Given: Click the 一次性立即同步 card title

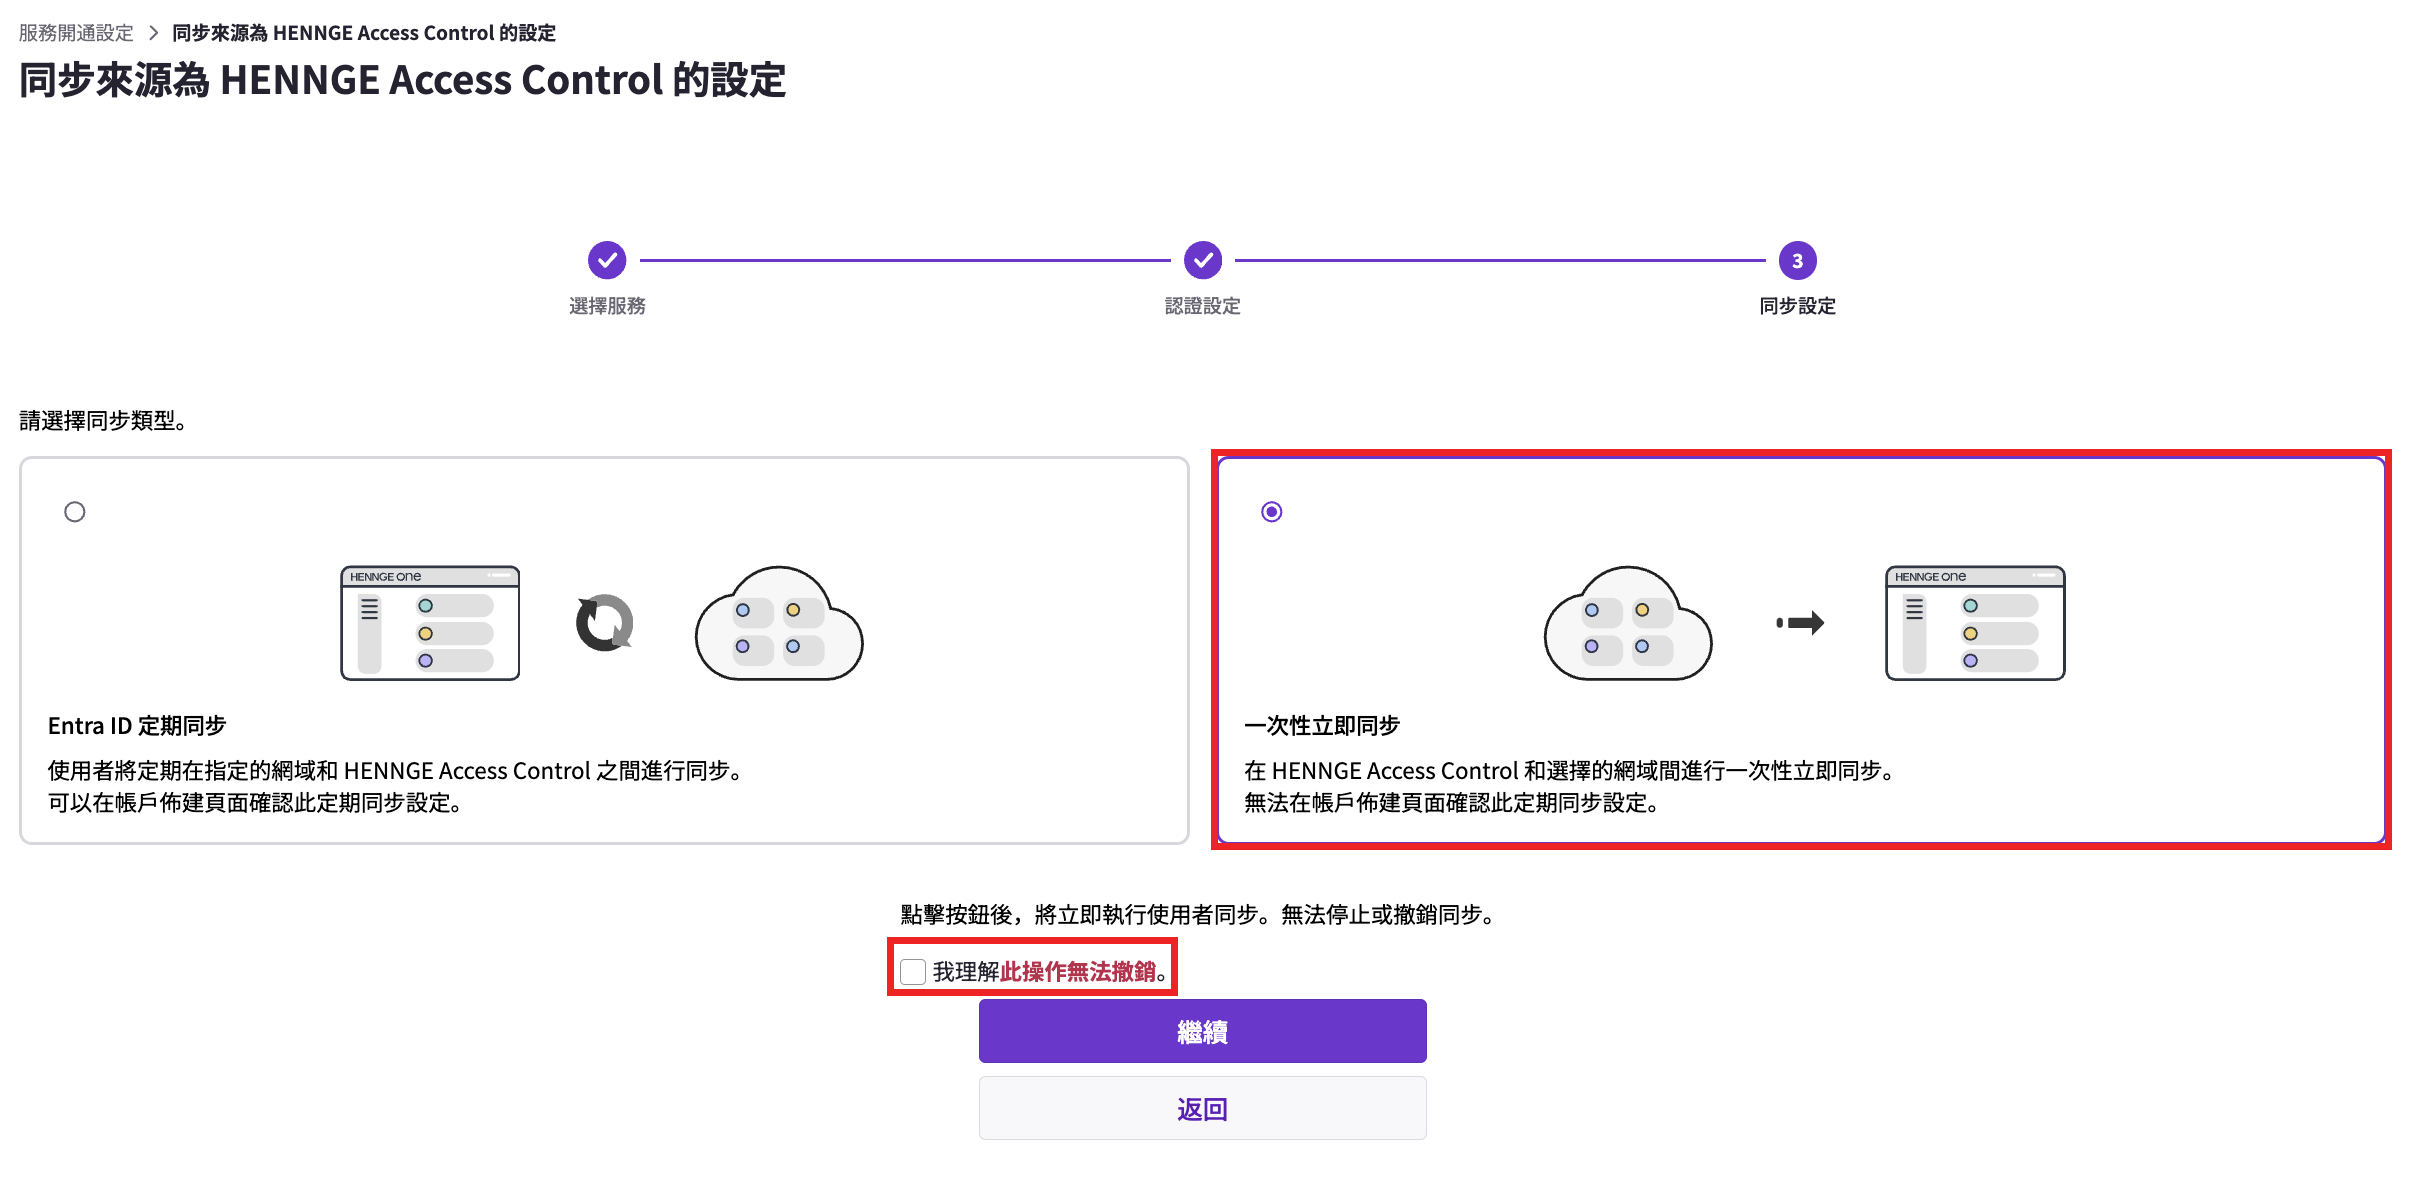Looking at the screenshot, I should [1322, 726].
